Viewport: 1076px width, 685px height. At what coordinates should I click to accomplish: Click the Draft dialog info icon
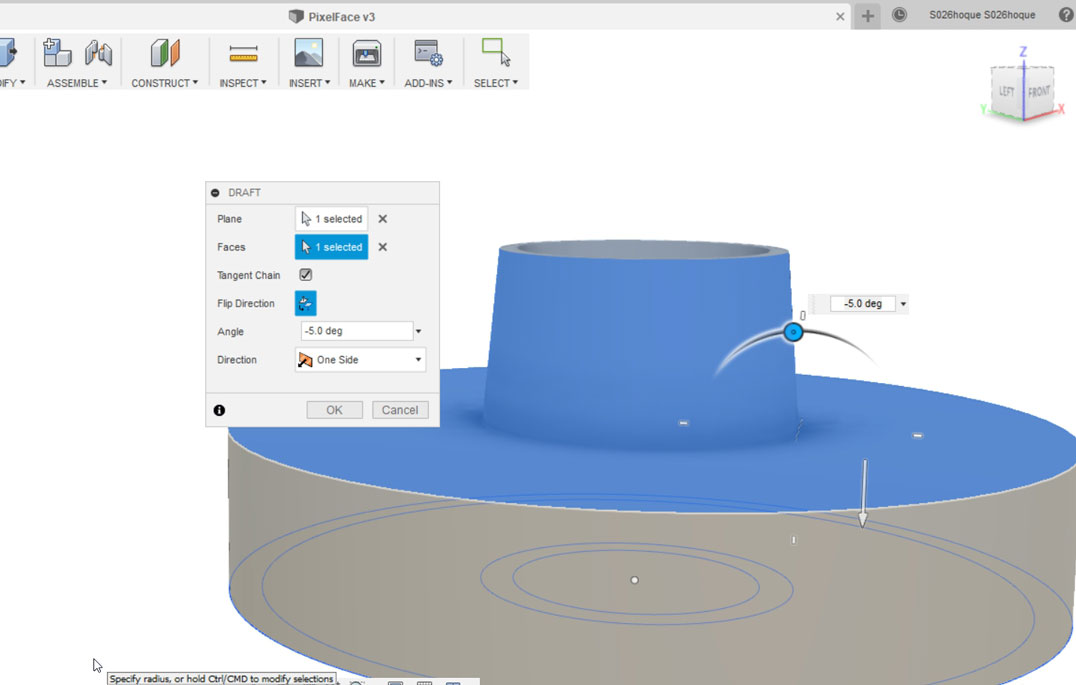pos(219,410)
